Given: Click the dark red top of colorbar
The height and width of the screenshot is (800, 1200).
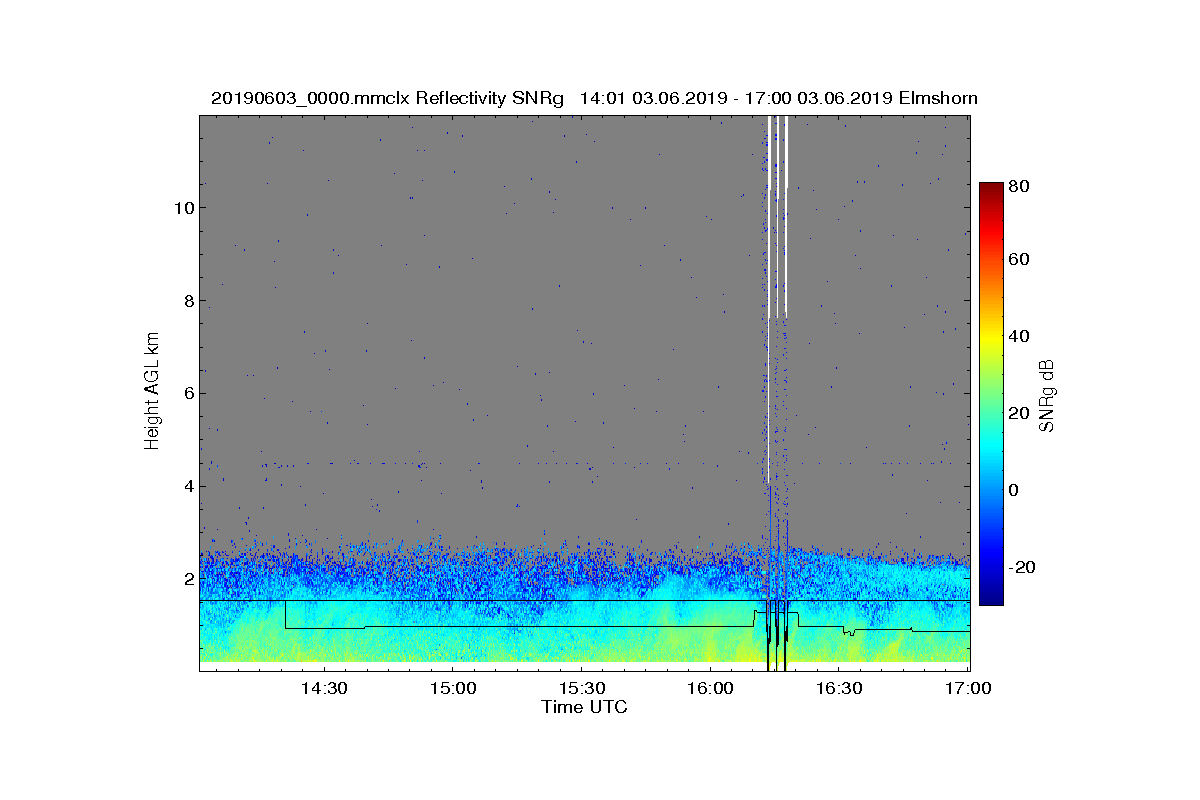Looking at the screenshot, I should 991,190.
